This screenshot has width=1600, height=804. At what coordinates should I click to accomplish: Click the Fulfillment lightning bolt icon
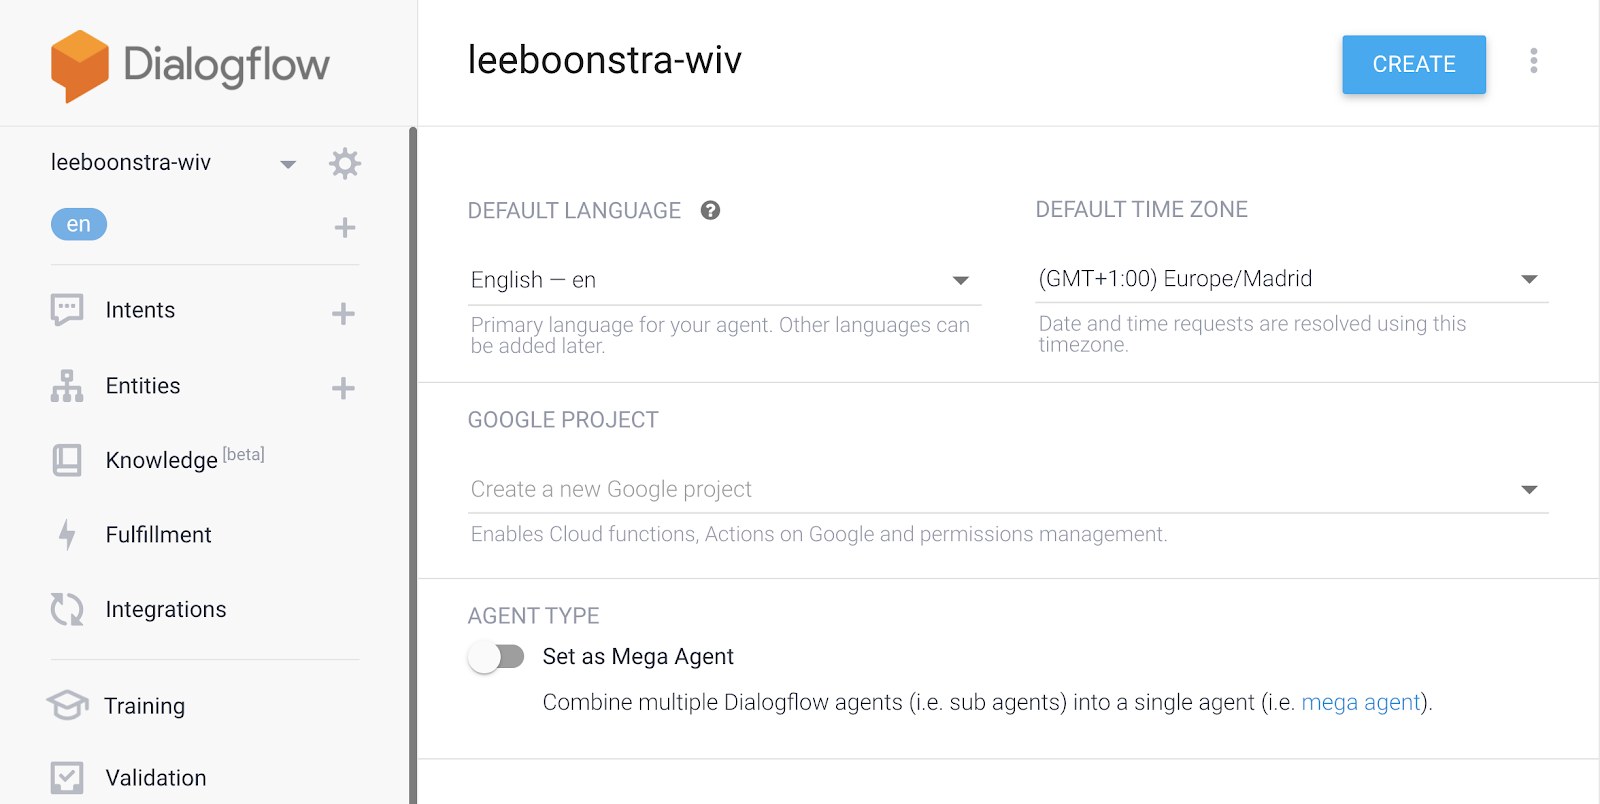point(67,535)
